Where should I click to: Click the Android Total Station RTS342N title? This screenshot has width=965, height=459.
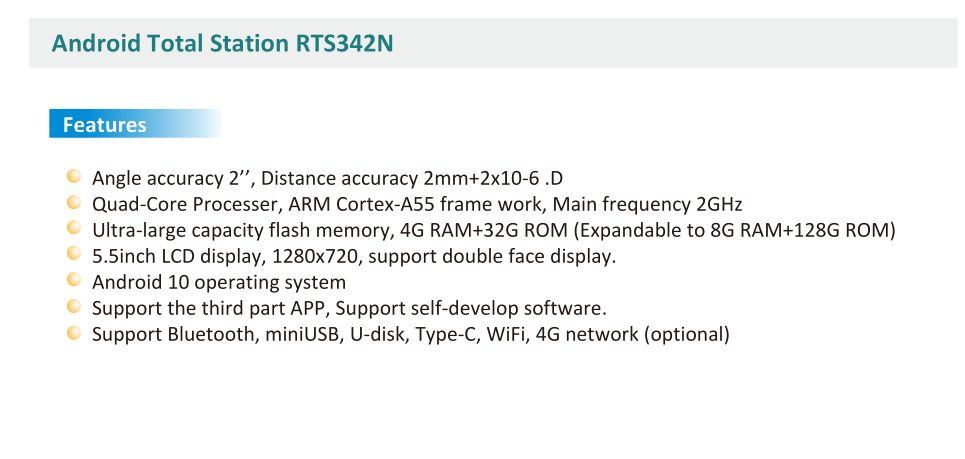tap(222, 43)
